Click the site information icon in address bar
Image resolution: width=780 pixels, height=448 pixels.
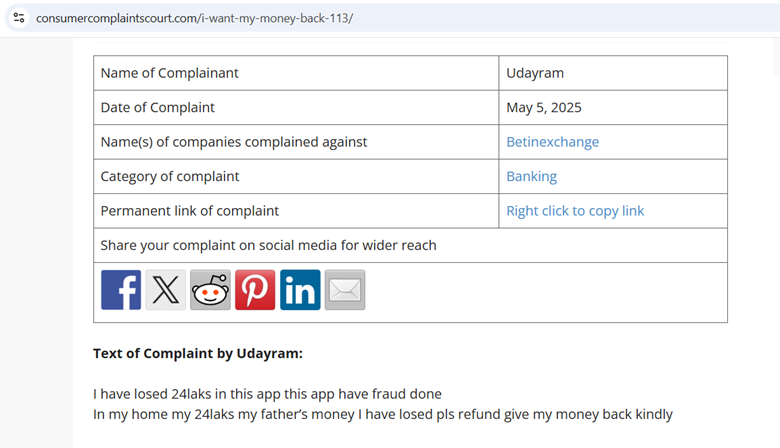click(19, 18)
